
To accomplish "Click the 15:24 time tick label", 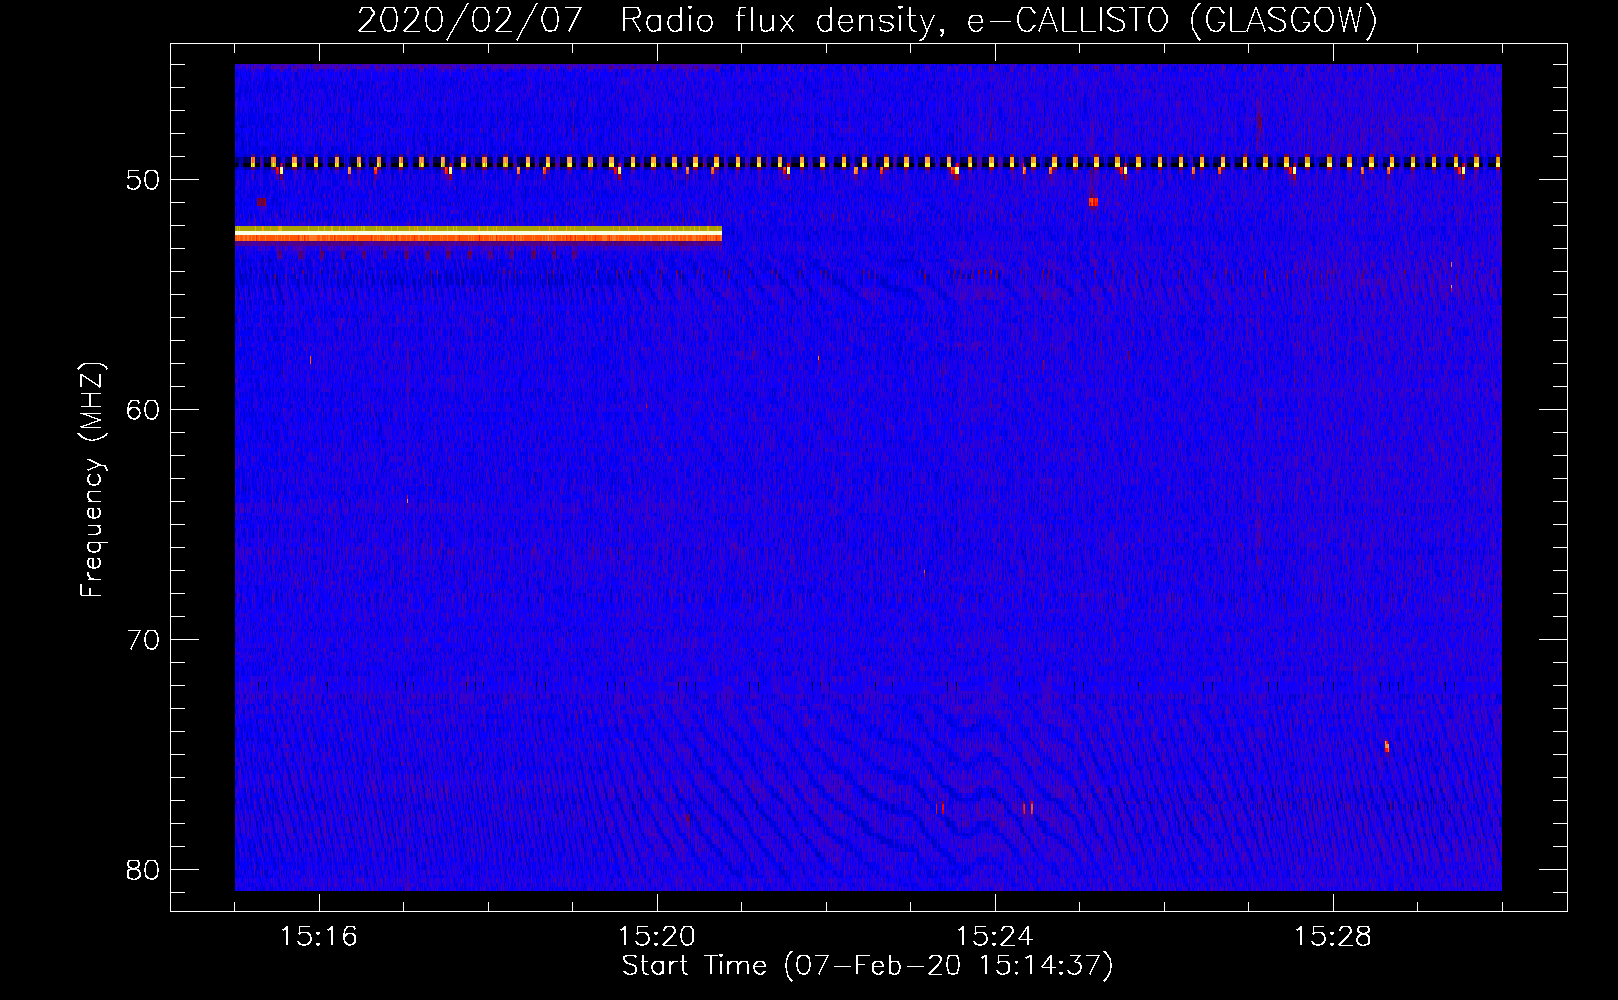I will click(995, 937).
